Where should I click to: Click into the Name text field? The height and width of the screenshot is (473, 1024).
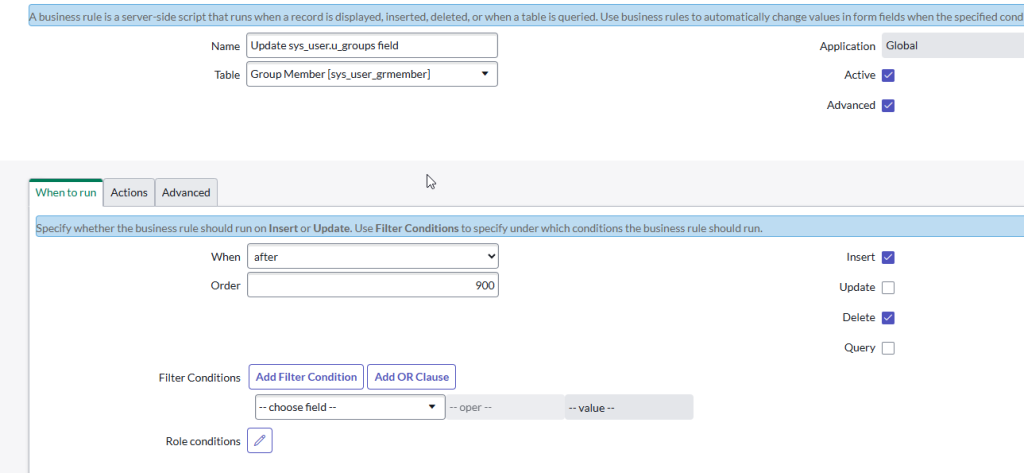point(371,46)
